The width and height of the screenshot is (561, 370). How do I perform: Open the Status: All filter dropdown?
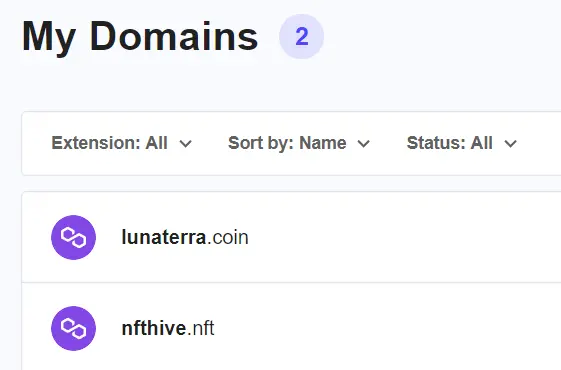coord(462,143)
